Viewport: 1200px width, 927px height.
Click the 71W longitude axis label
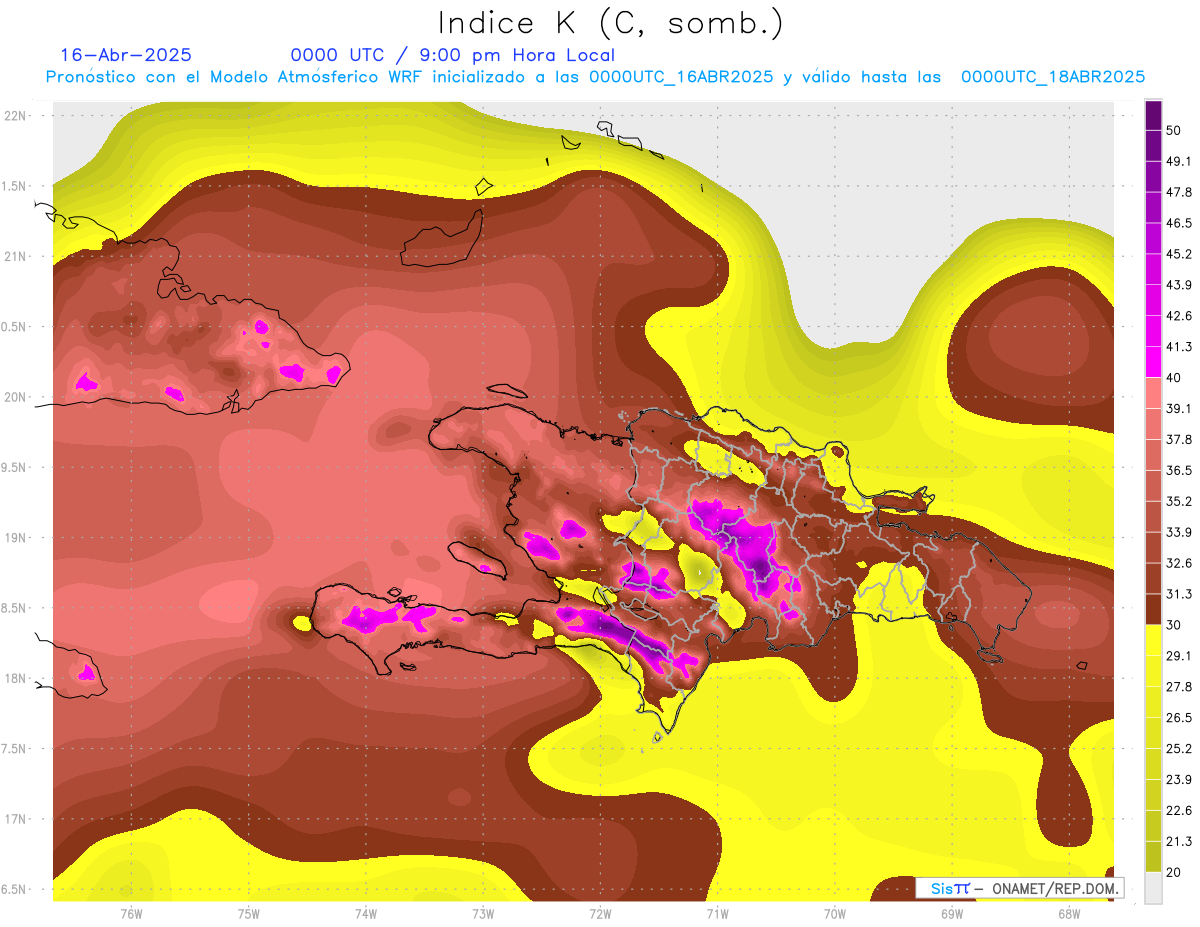click(x=717, y=913)
